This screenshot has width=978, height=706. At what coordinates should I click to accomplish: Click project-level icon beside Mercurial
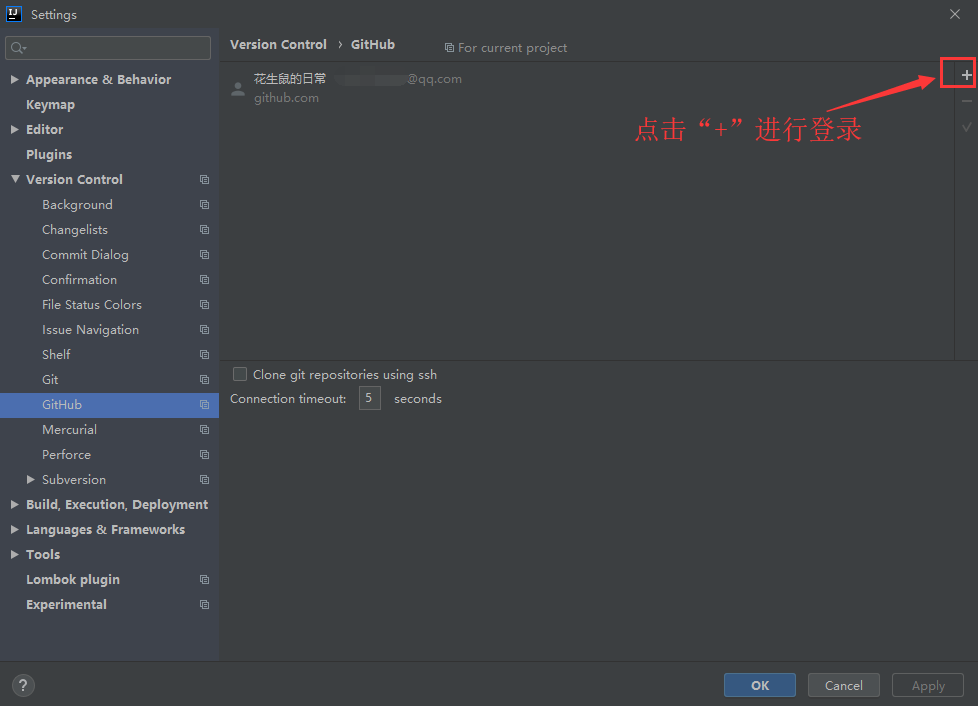tap(204, 430)
